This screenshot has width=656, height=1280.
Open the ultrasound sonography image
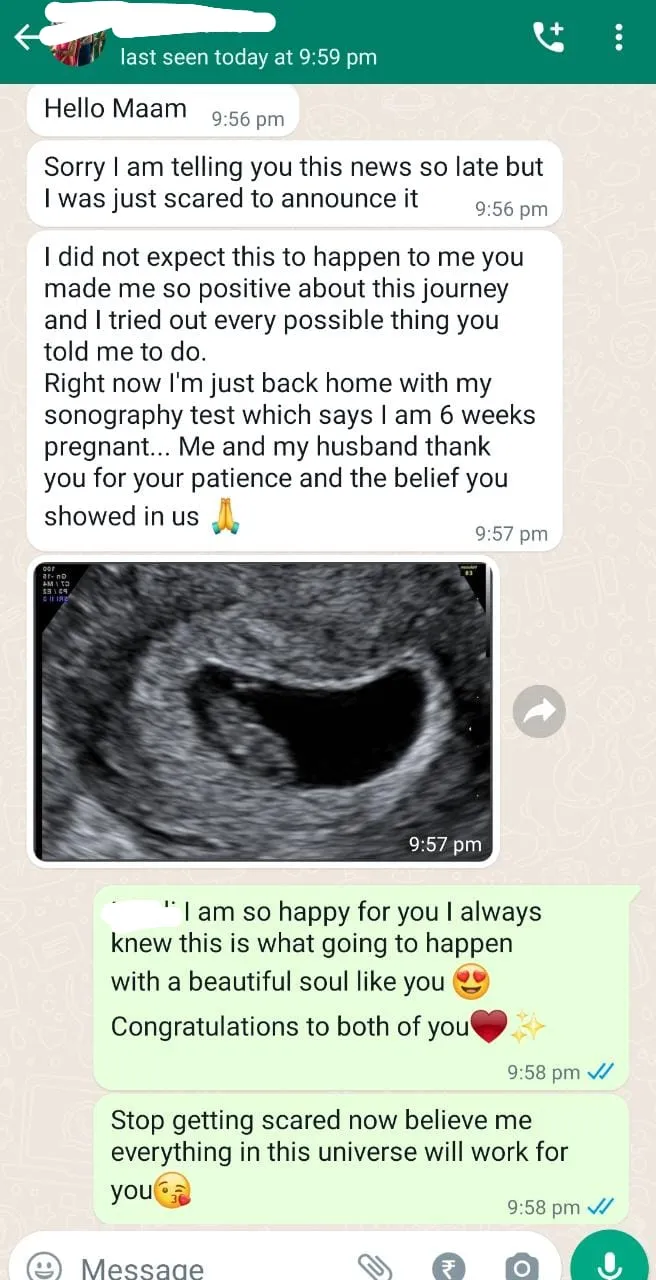pos(264,710)
